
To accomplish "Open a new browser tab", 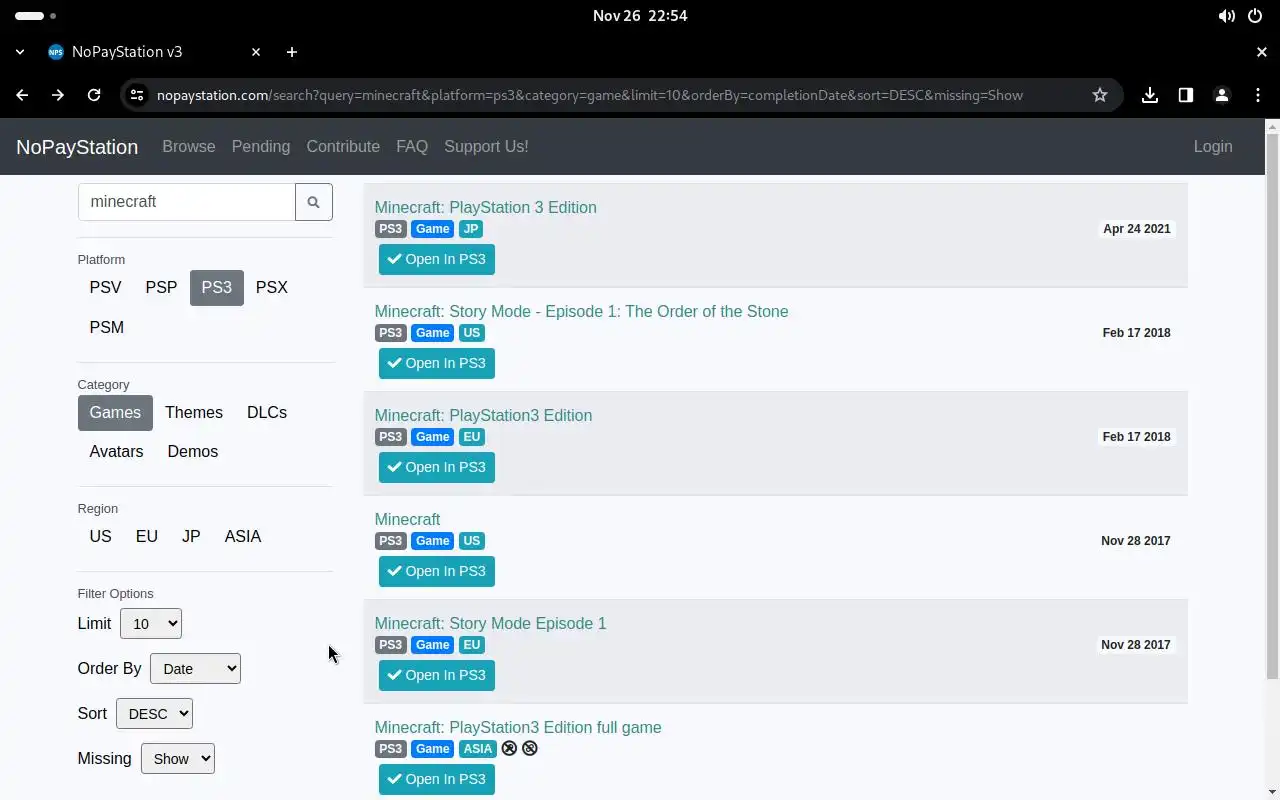I will point(292,52).
